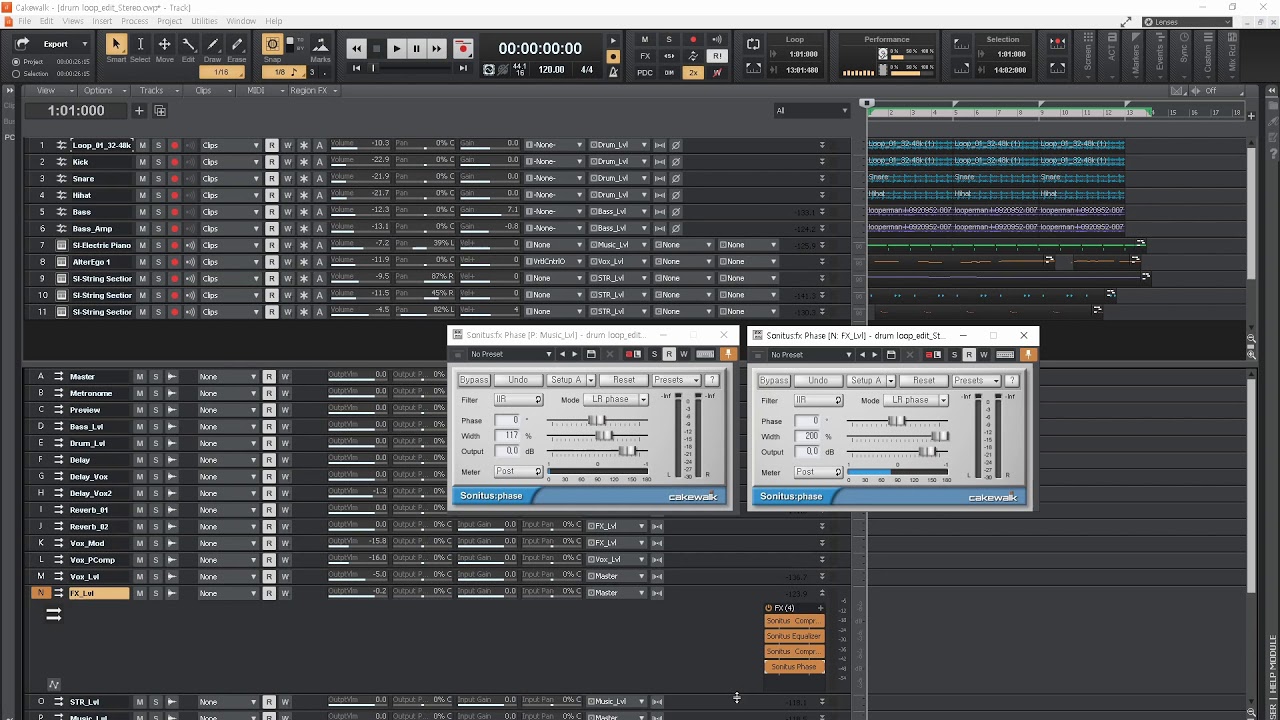Screen dimensions: 1280x720
Task: Toggle read automation on Bass track
Action: click(271, 212)
